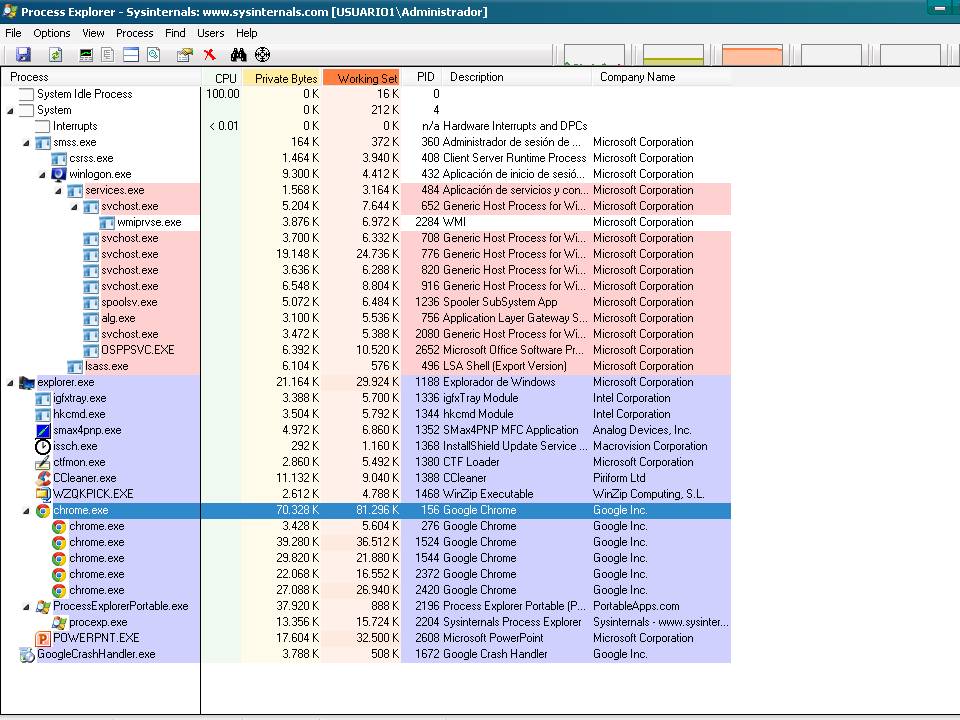Open the Help menu
The height and width of the screenshot is (720, 960).
(247, 33)
